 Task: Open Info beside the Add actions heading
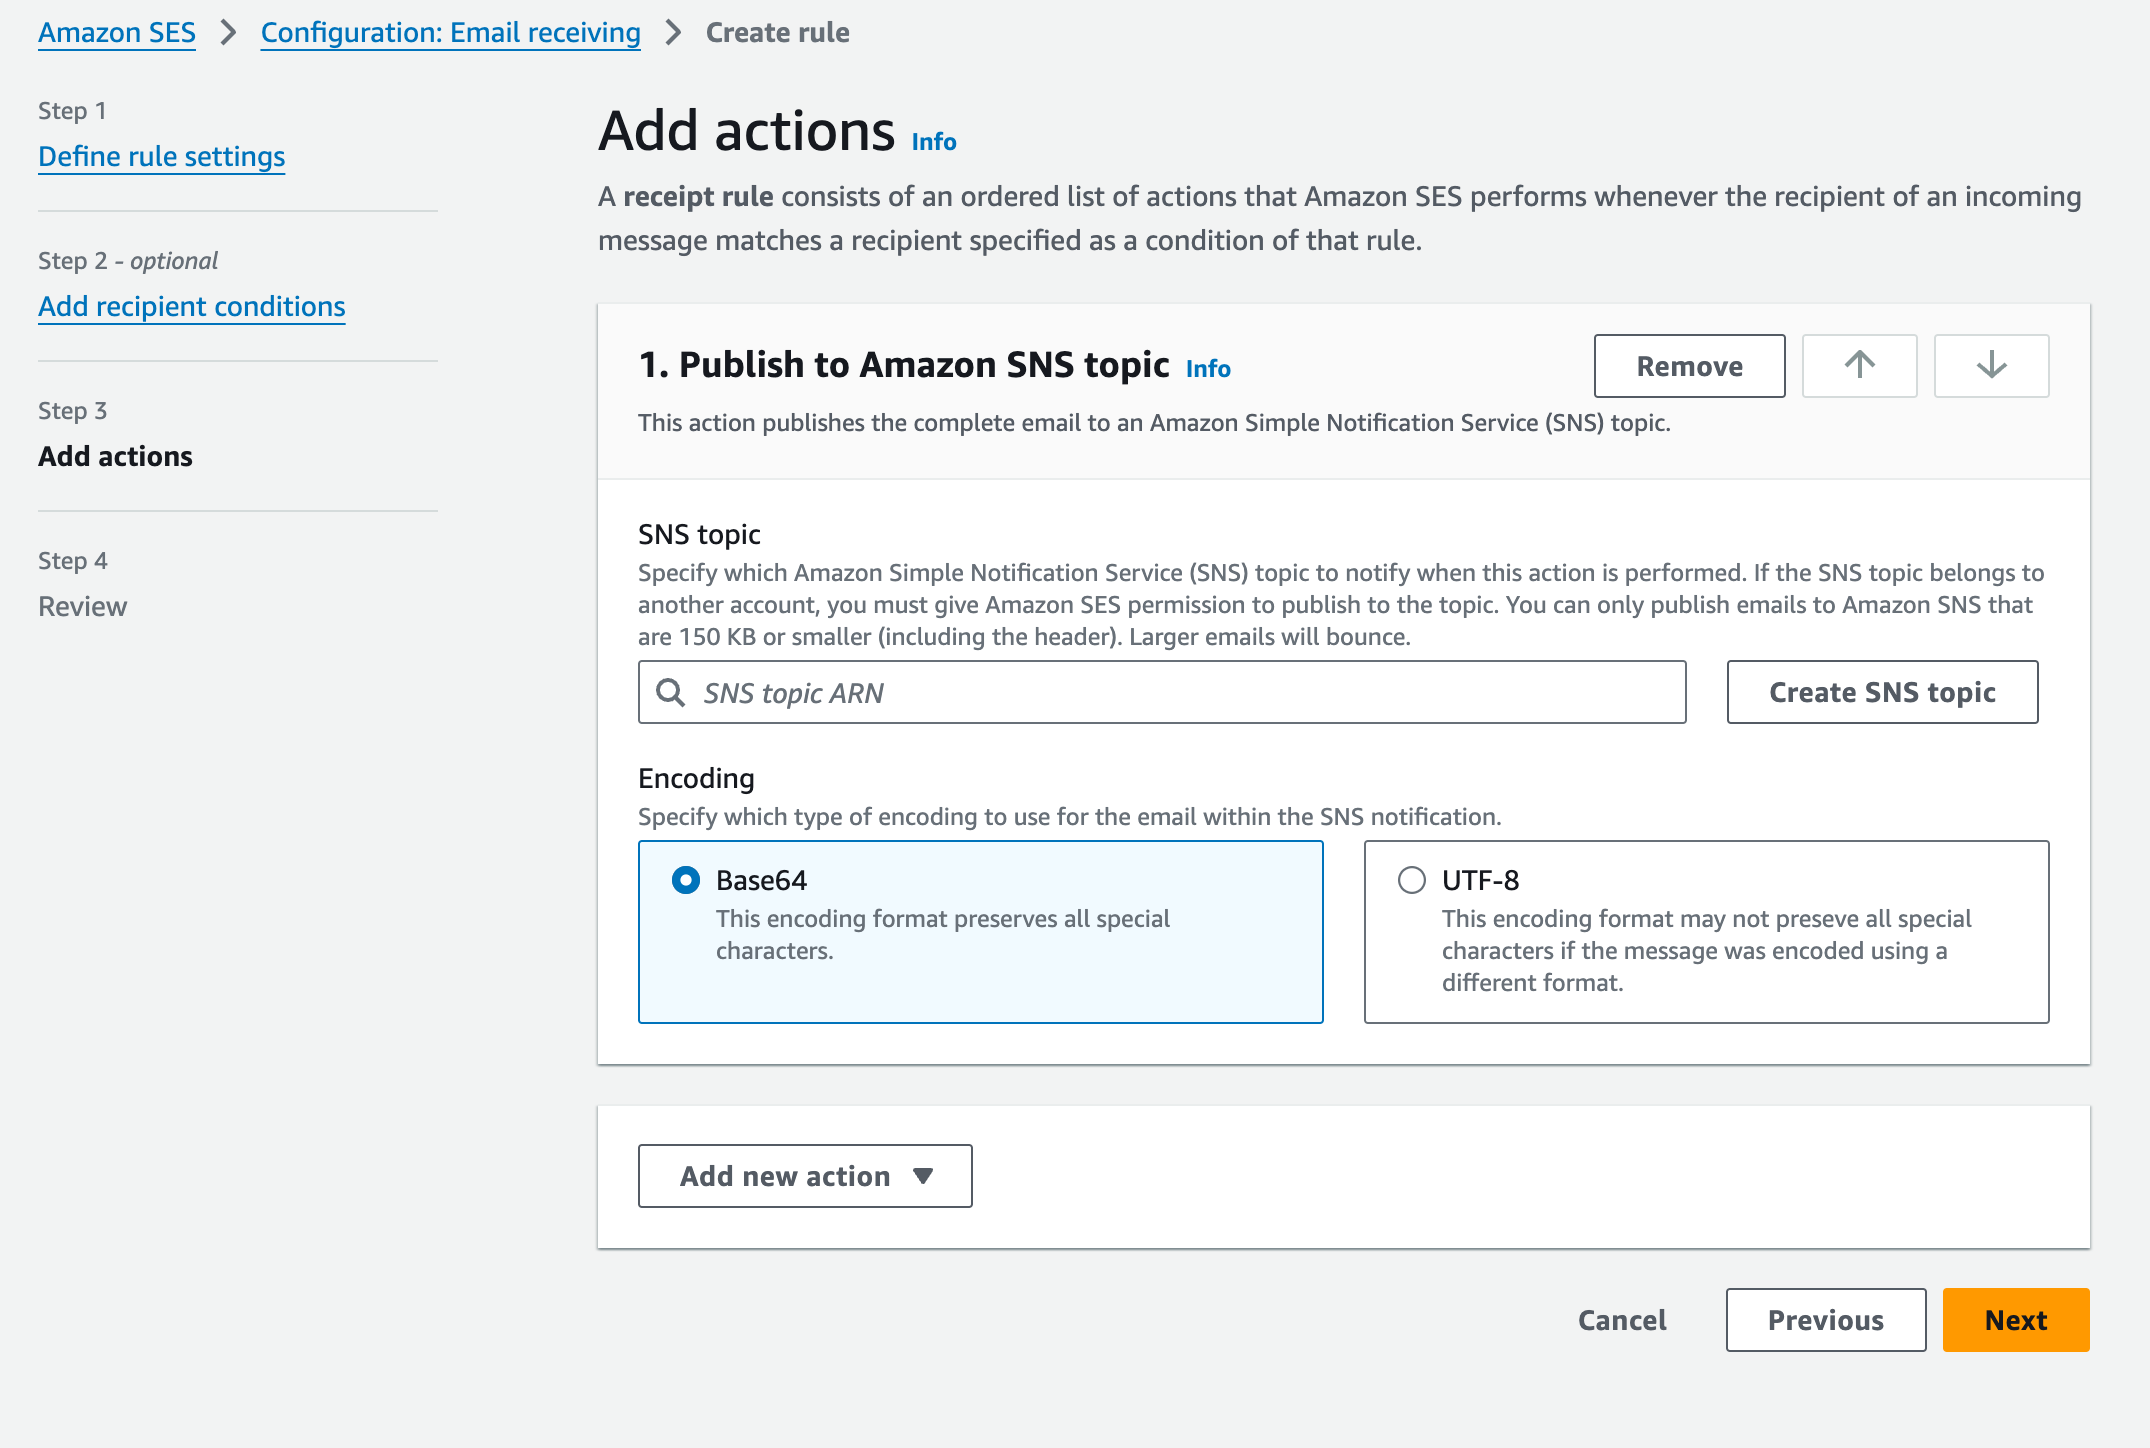click(932, 142)
